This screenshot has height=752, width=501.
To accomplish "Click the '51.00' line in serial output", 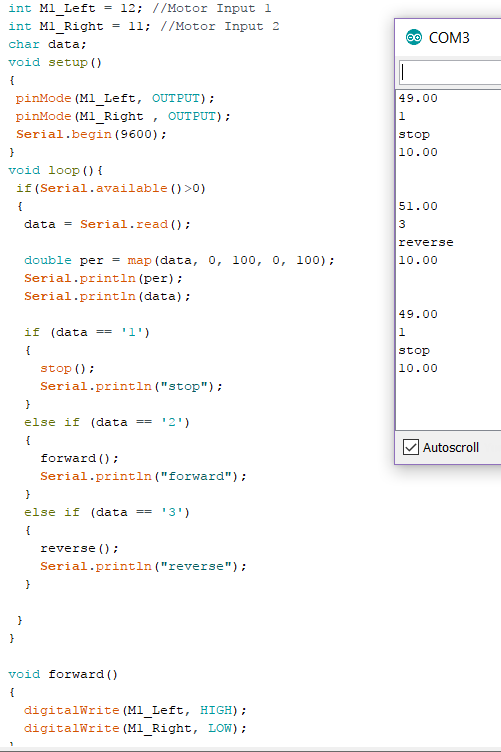I will (x=418, y=206).
